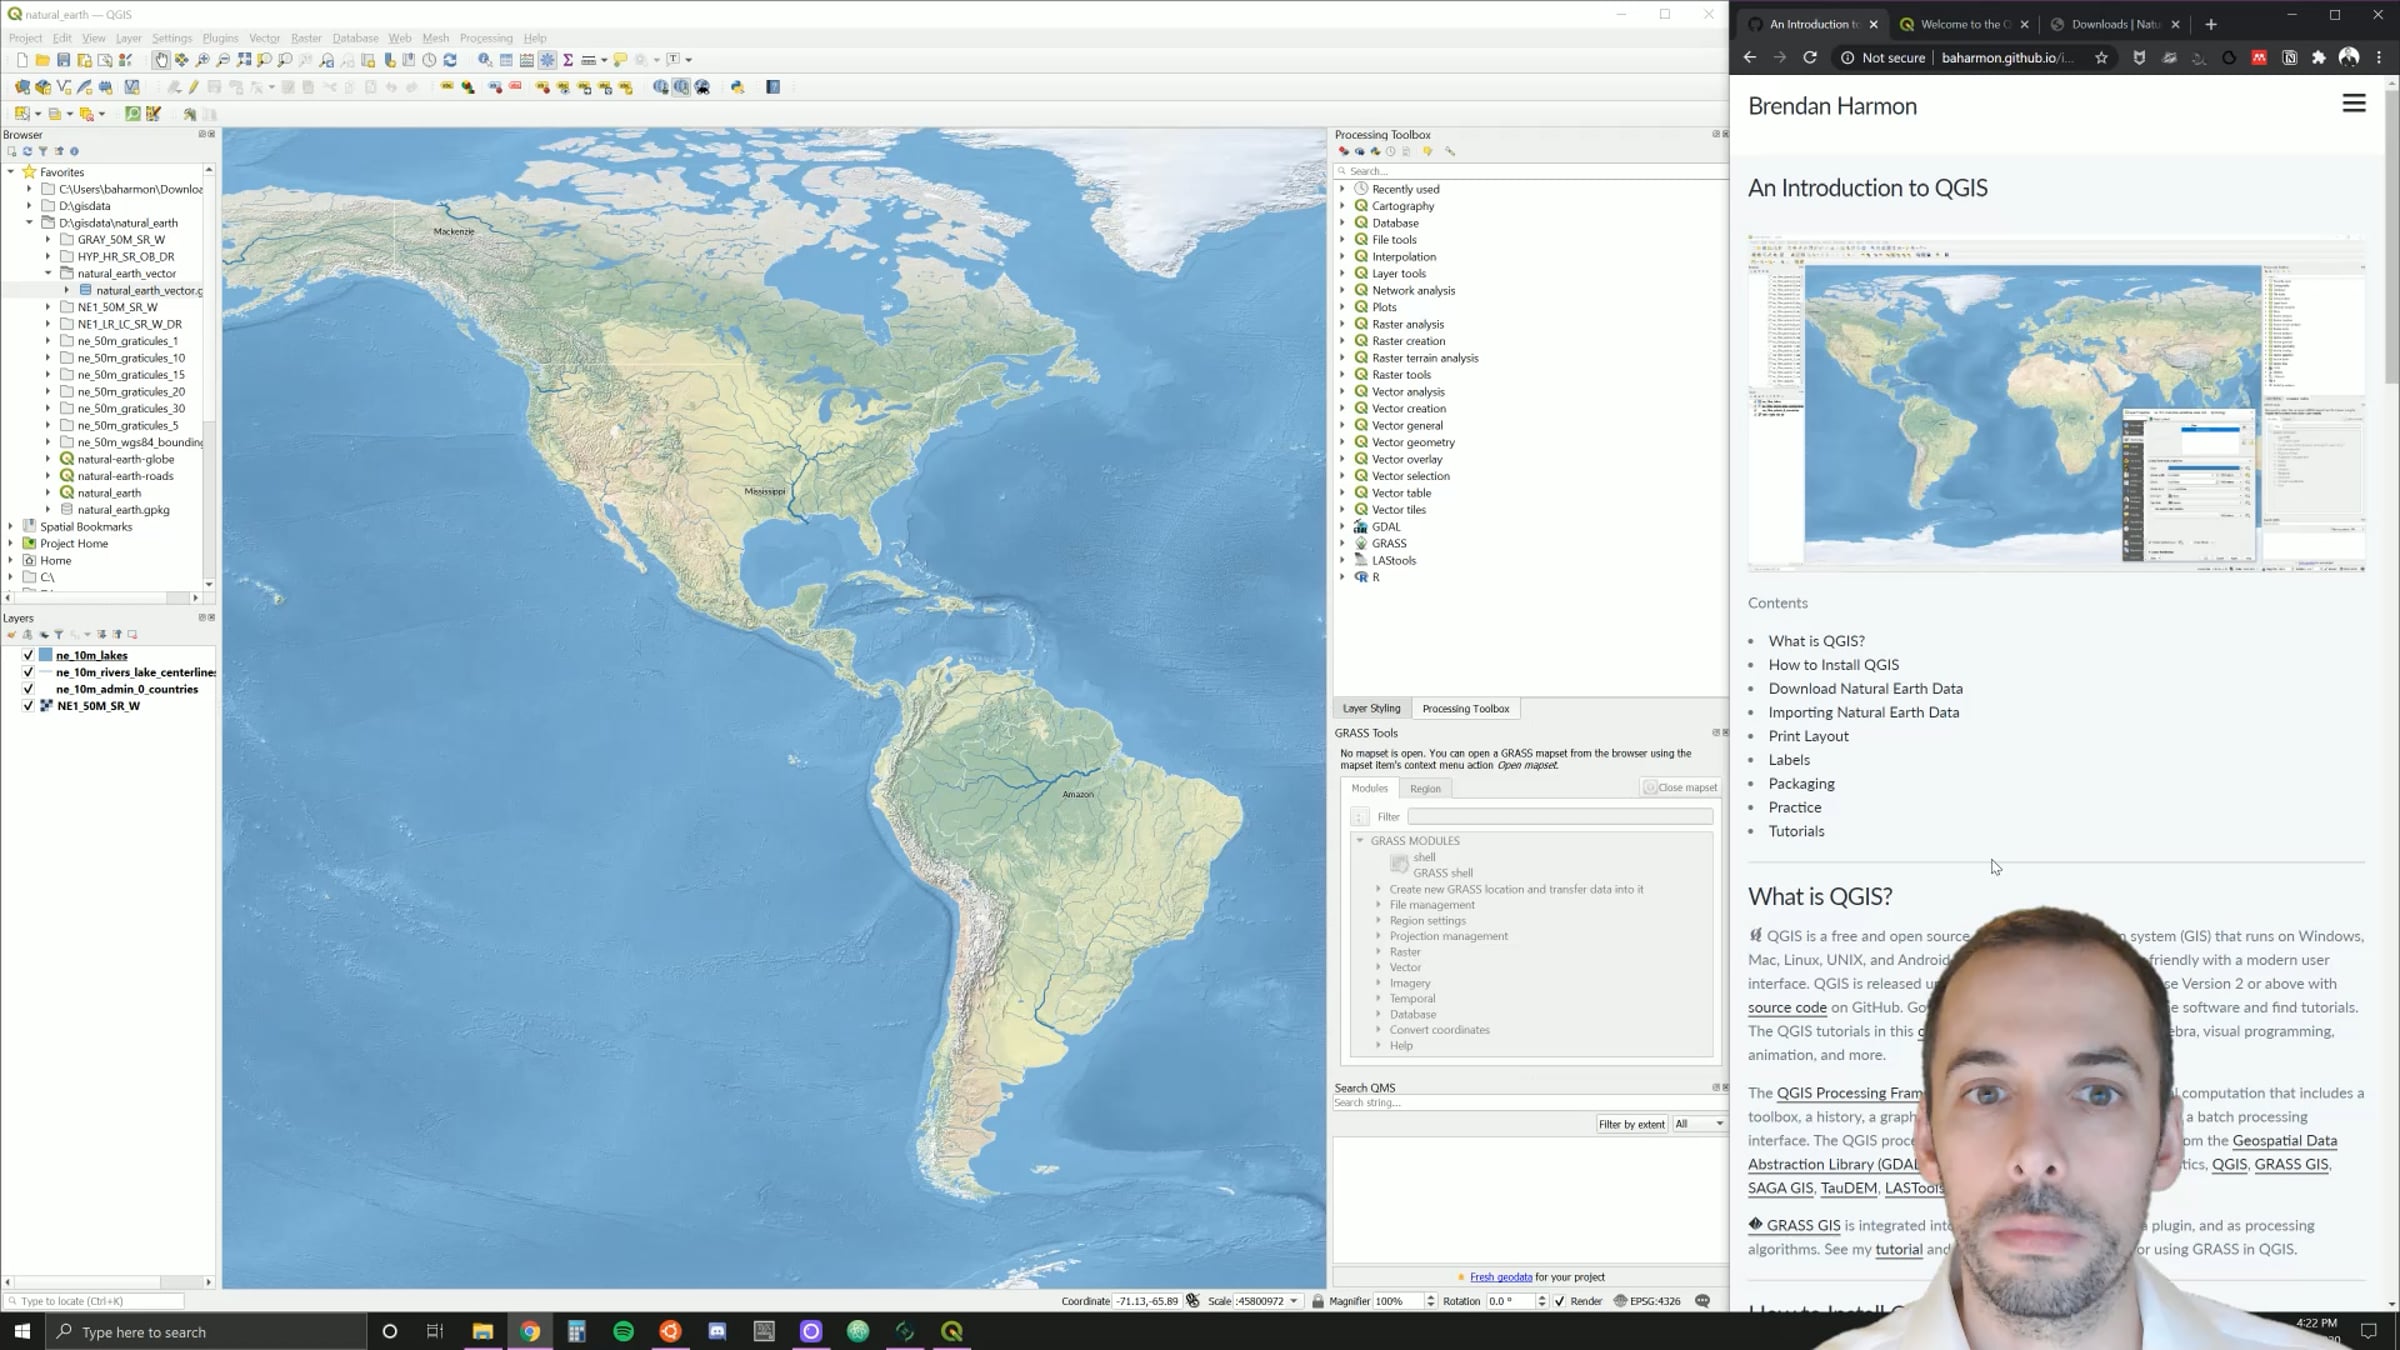Open Statistical Summary sigma icon
Viewport: 2400px width, 1350px height.
(x=568, y=60)
